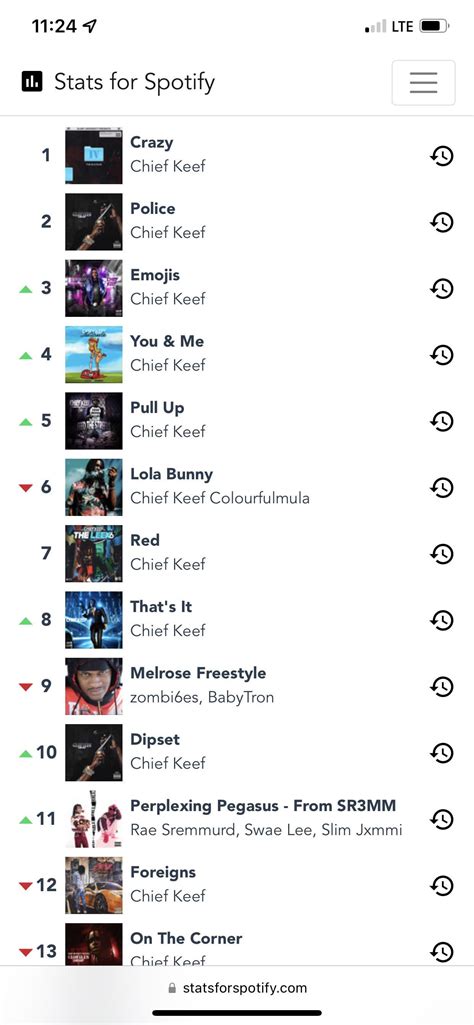Click the Stats for Spotify header title
The image size is (474, 1025).
[x=134, y=82]
